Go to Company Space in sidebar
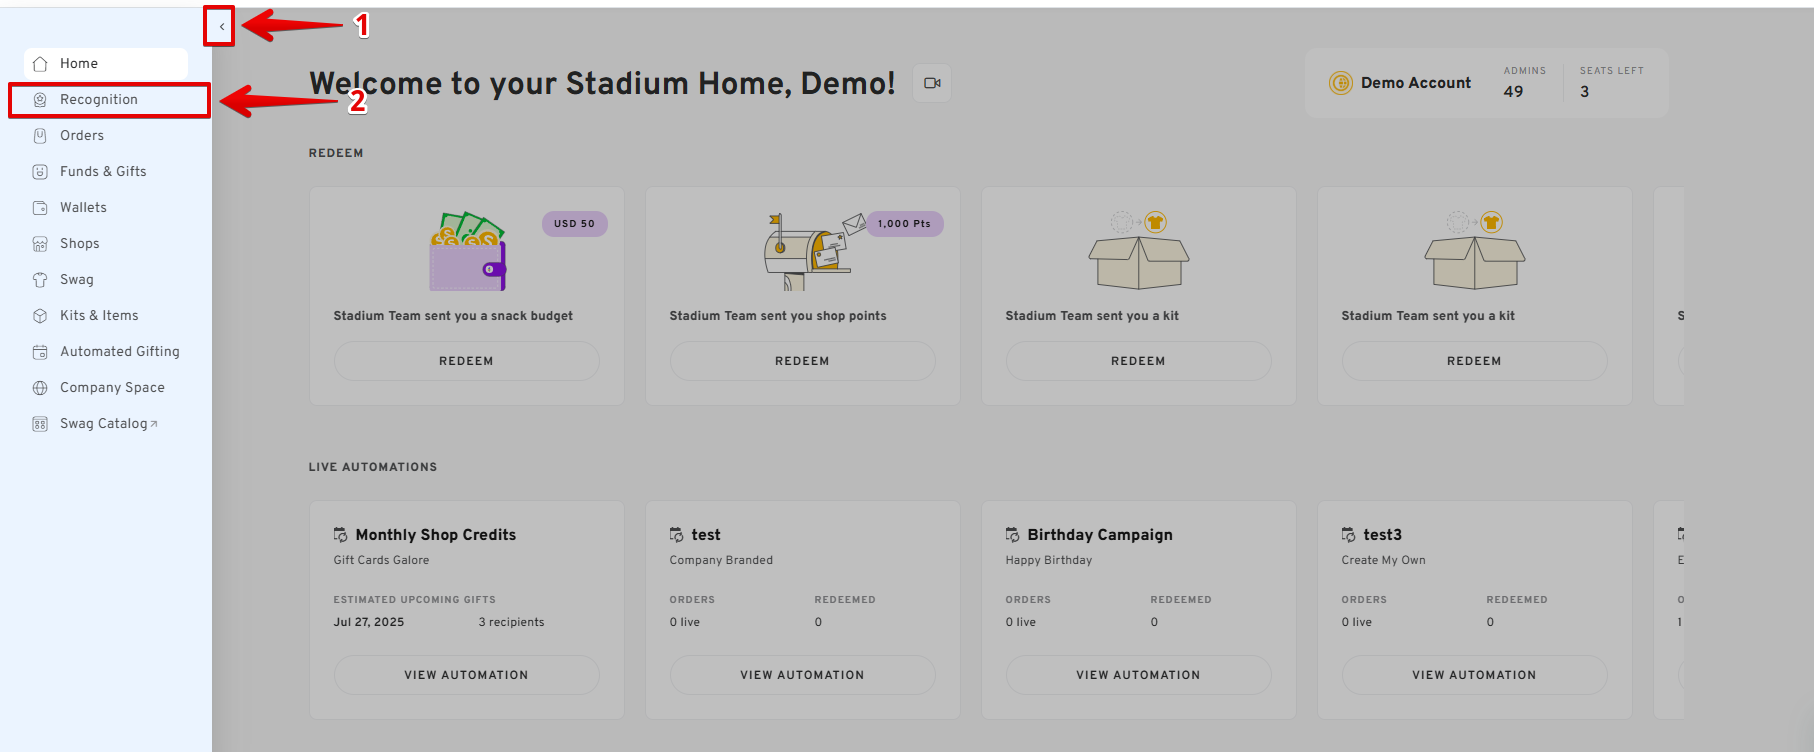Screen dimensions: 1814x752 point(112,388)
